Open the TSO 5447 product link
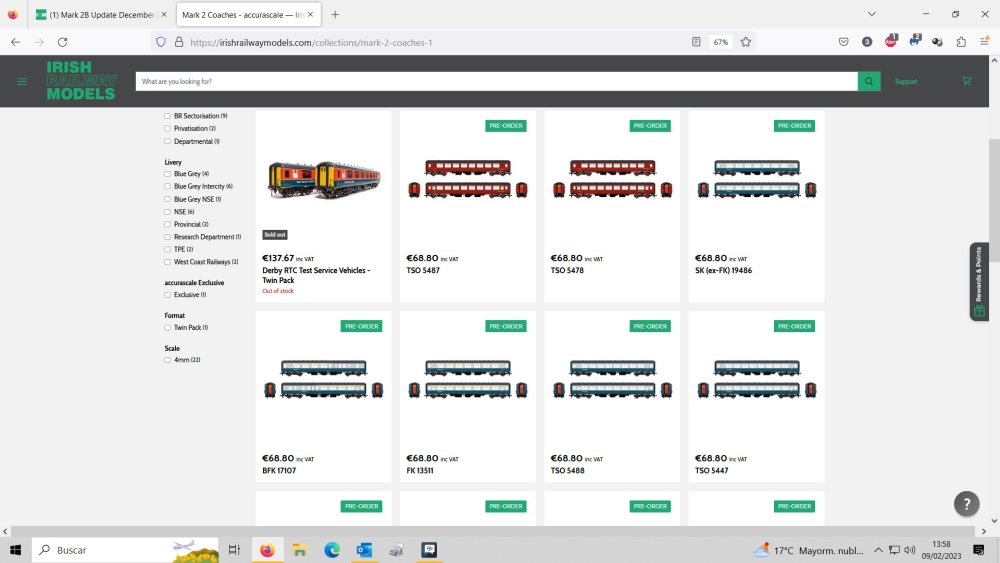Image resolution: width=1000 pixels, height=563 pixels. [711, 471]
